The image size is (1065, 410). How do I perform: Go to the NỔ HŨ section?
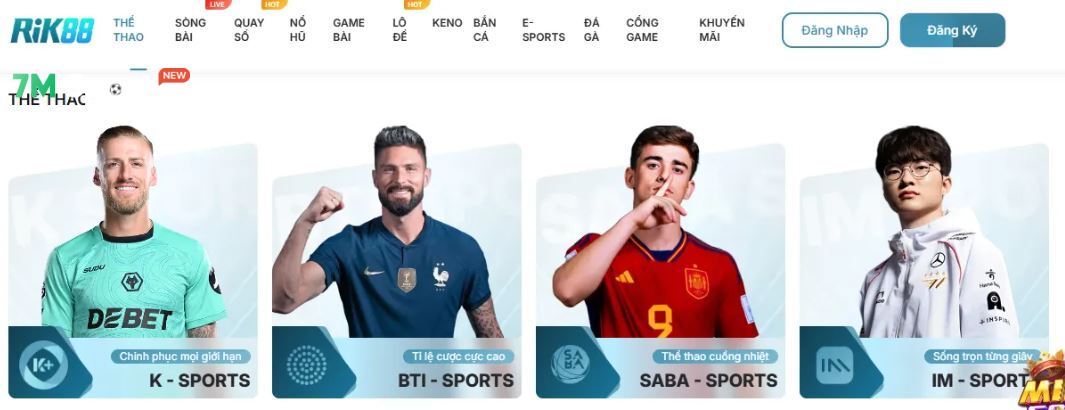pos(297,30)
